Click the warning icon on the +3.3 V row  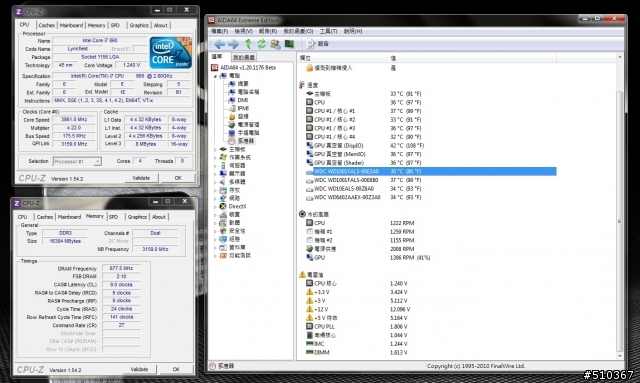click(x=309, y=292)
